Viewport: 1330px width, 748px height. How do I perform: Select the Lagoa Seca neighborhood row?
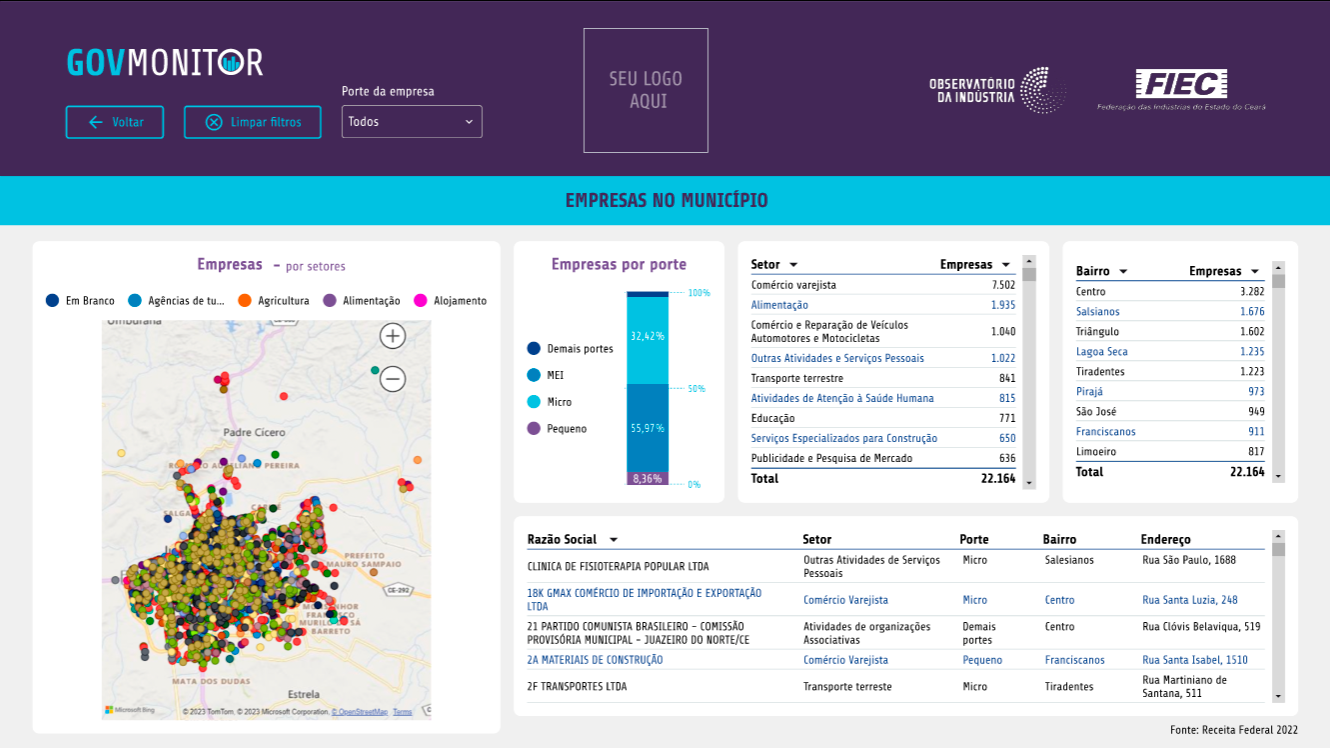pos(1102,352)
